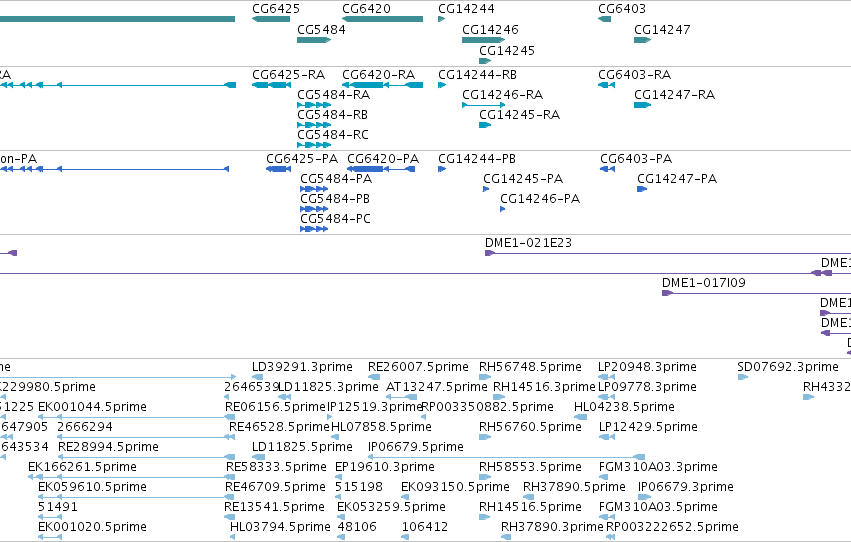Select the CG6425-RA transcript glyph

271,85
